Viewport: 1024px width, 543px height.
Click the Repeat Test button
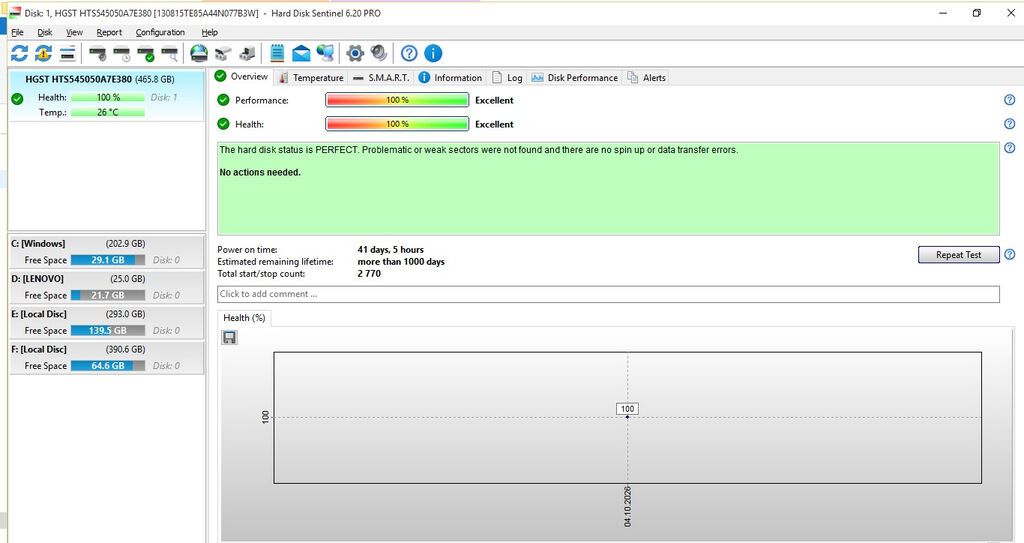pos(958,255)
